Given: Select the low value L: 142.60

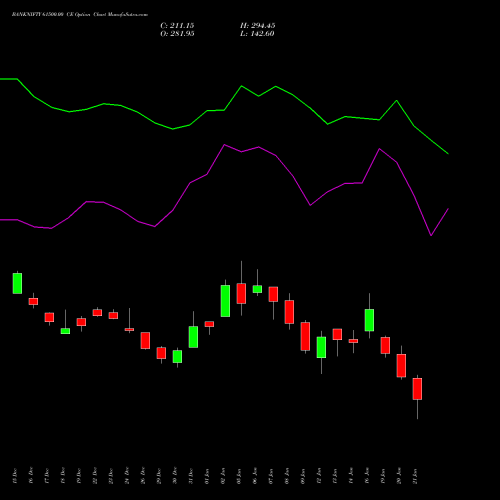Looking at the screenshot, I should [257, 34].
